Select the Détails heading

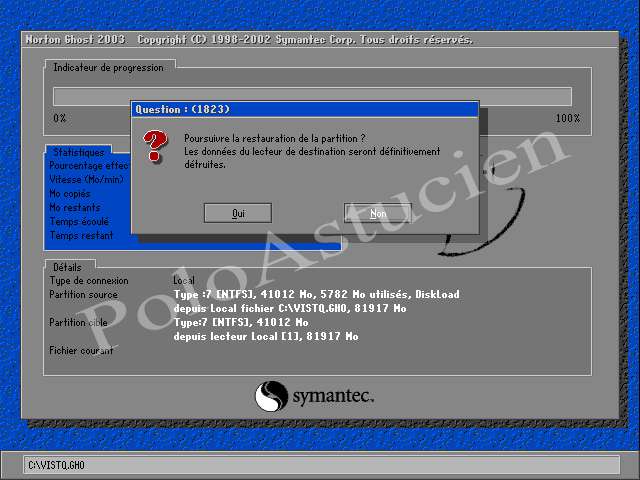[x=67, y=267]
